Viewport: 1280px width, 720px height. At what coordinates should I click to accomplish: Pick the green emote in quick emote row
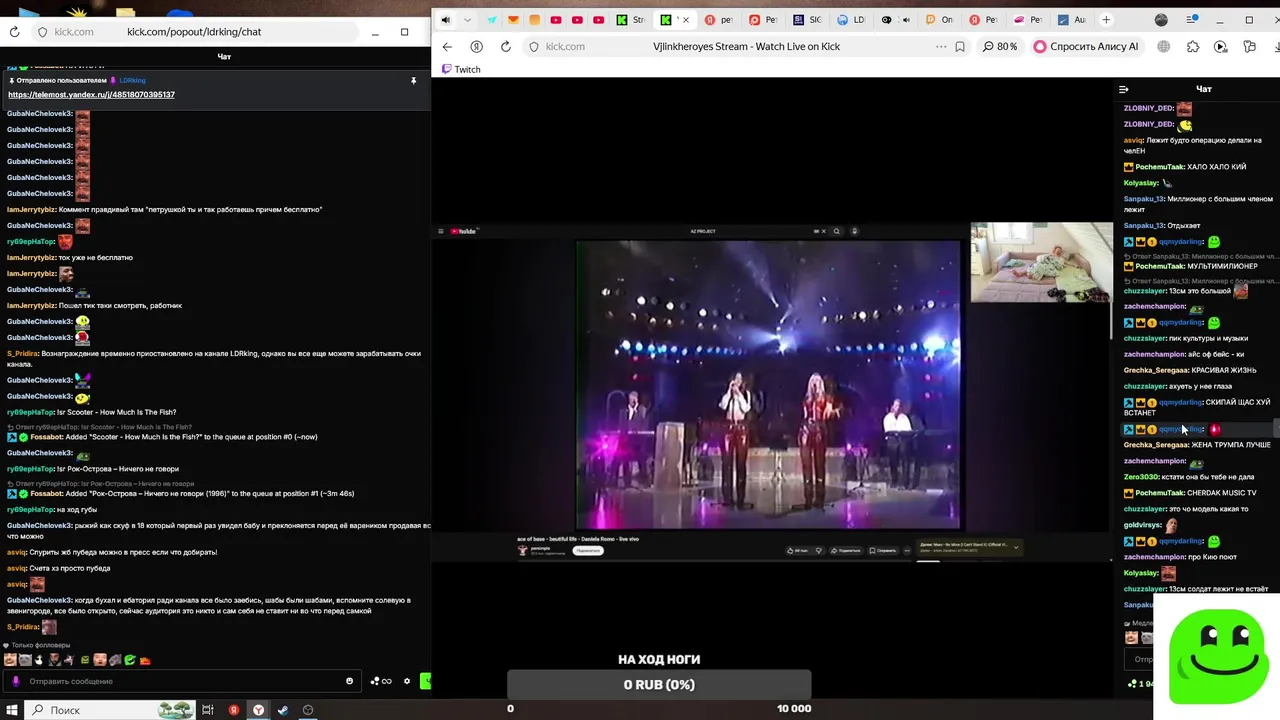[x=130, y=660]
